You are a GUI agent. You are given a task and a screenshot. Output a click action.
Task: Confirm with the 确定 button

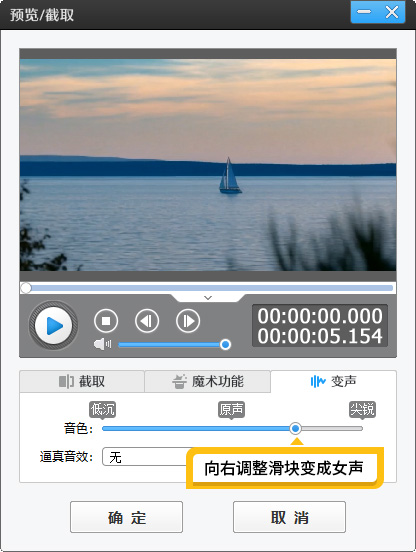126,517
